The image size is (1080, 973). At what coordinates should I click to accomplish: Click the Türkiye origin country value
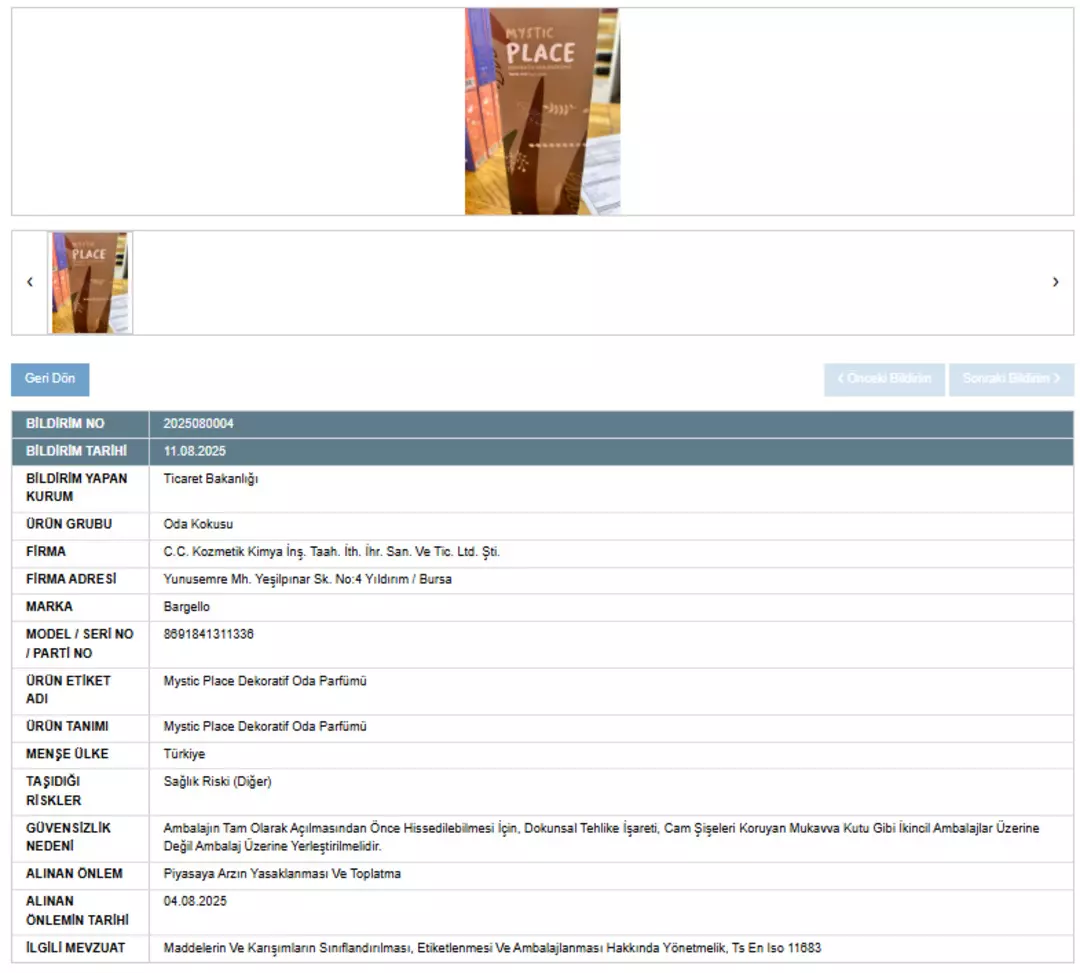184,754
